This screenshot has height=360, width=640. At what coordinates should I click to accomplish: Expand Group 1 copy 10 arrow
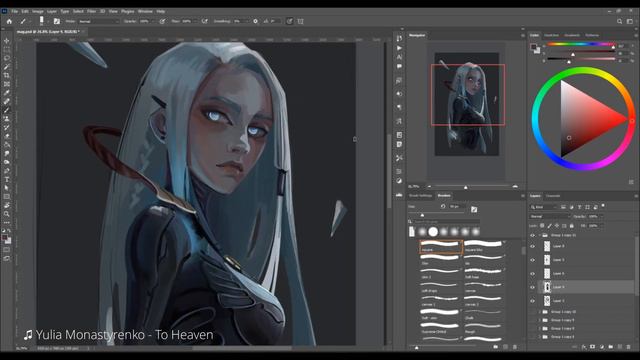click(540, 312)
